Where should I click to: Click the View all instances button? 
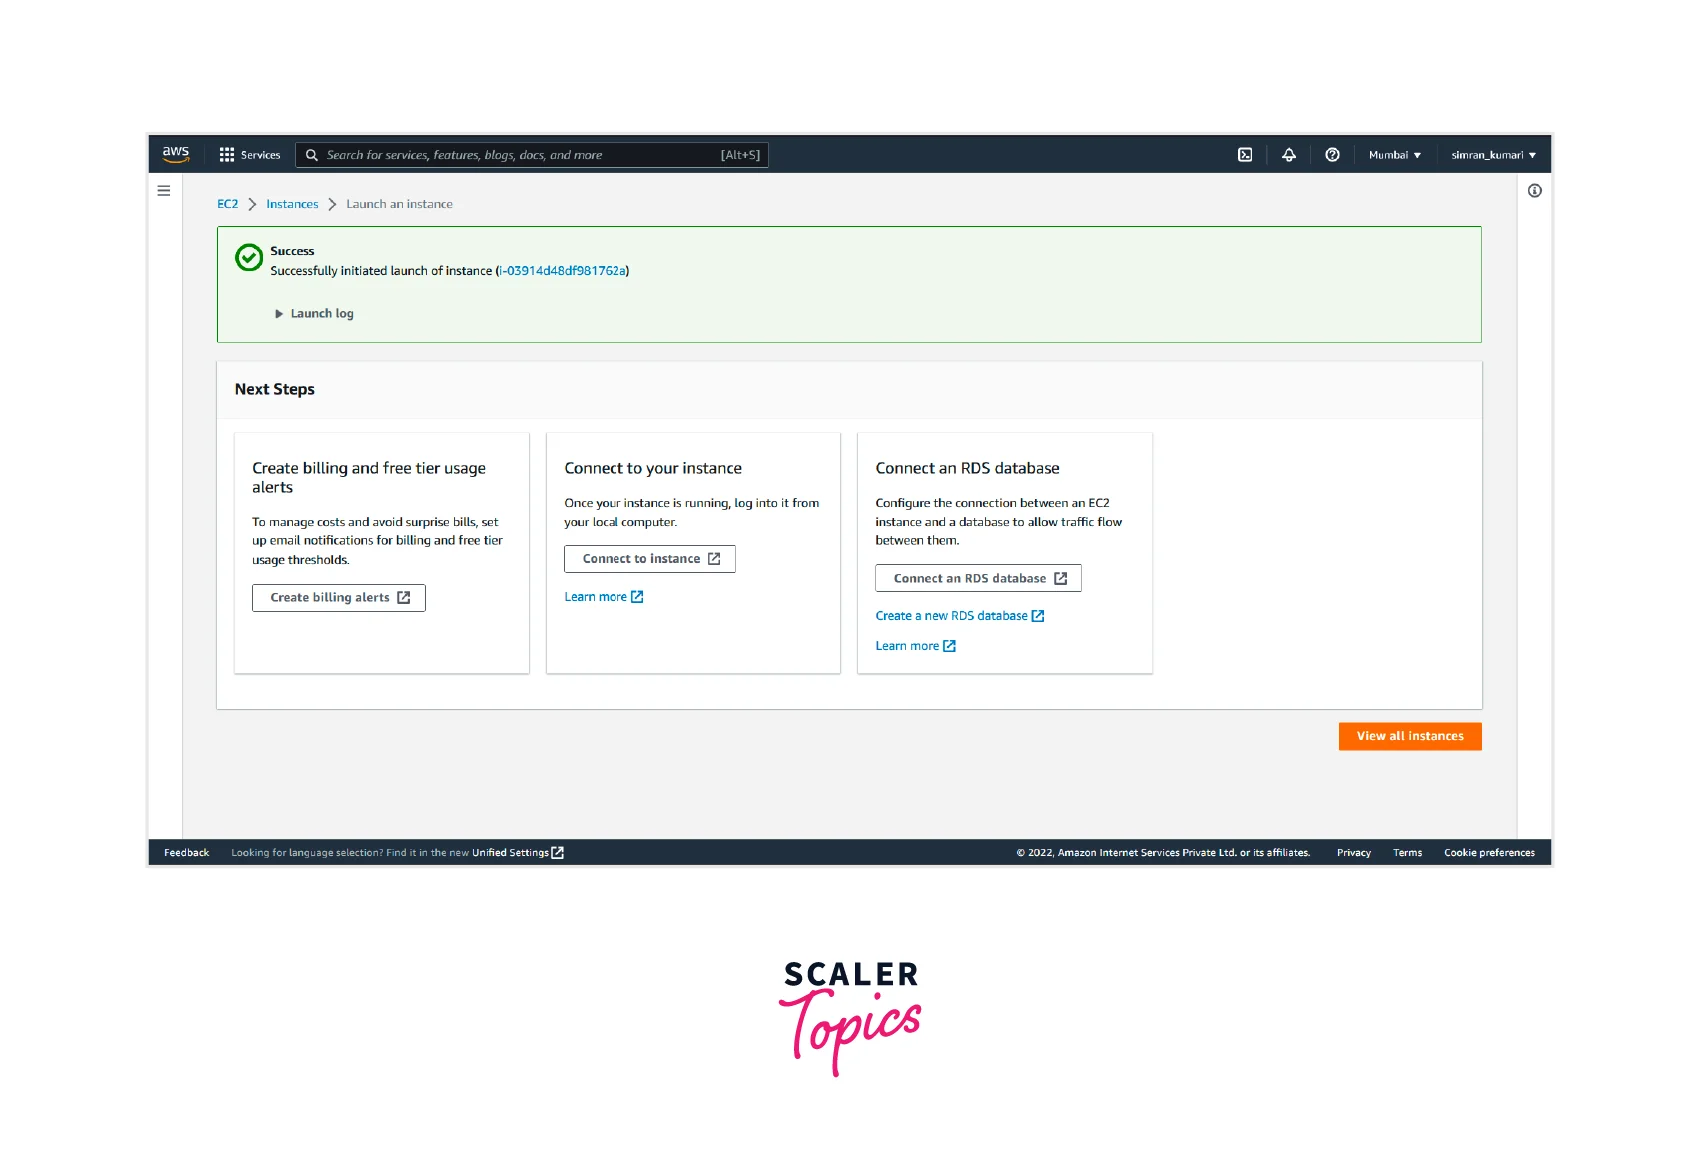pos(1409,736)
